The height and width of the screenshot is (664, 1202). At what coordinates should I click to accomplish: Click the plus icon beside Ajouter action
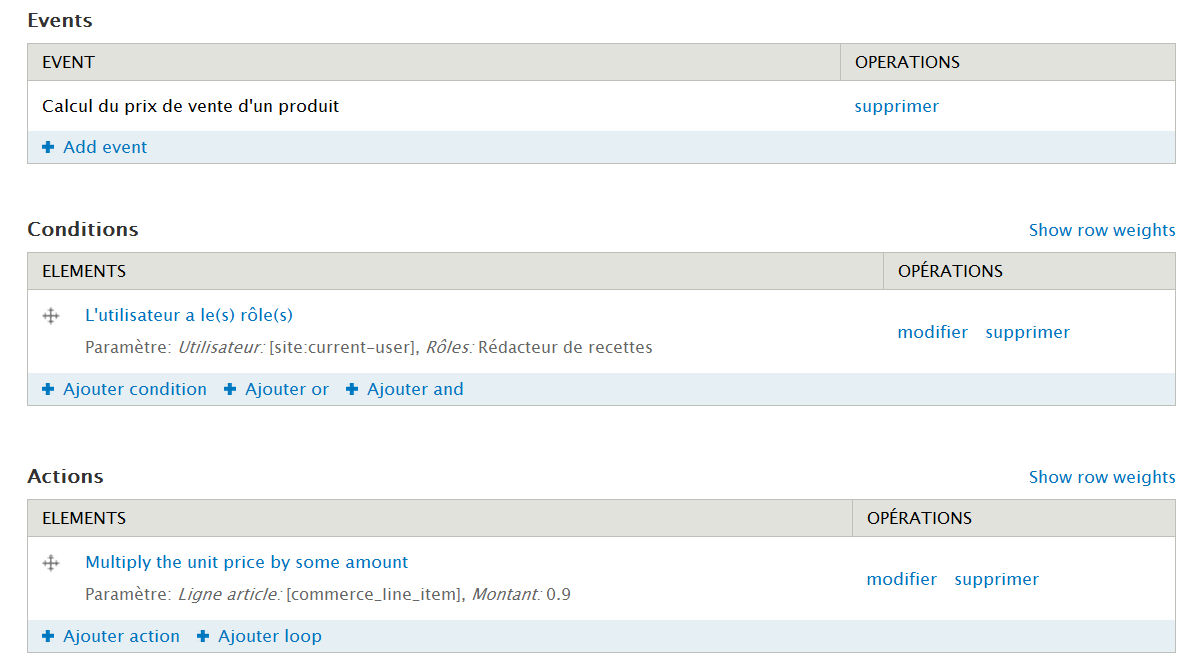(48, 636)
